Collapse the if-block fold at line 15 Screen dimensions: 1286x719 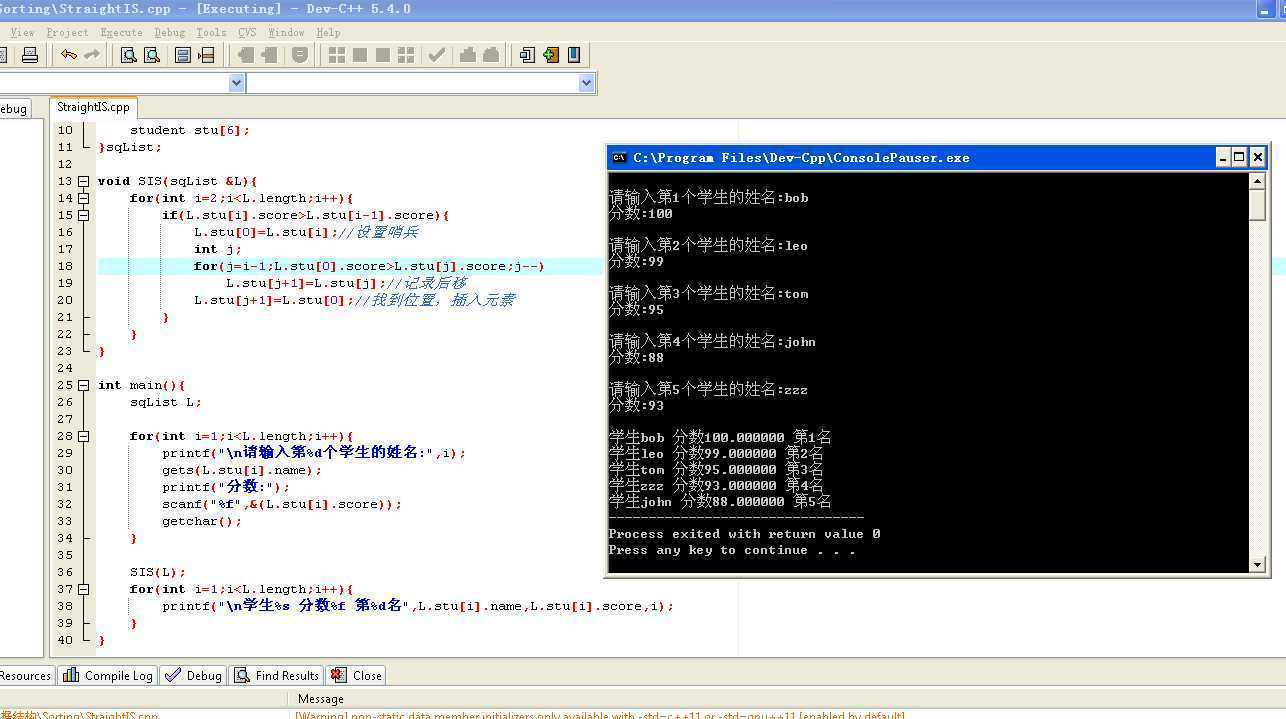[x=84, y=215]
